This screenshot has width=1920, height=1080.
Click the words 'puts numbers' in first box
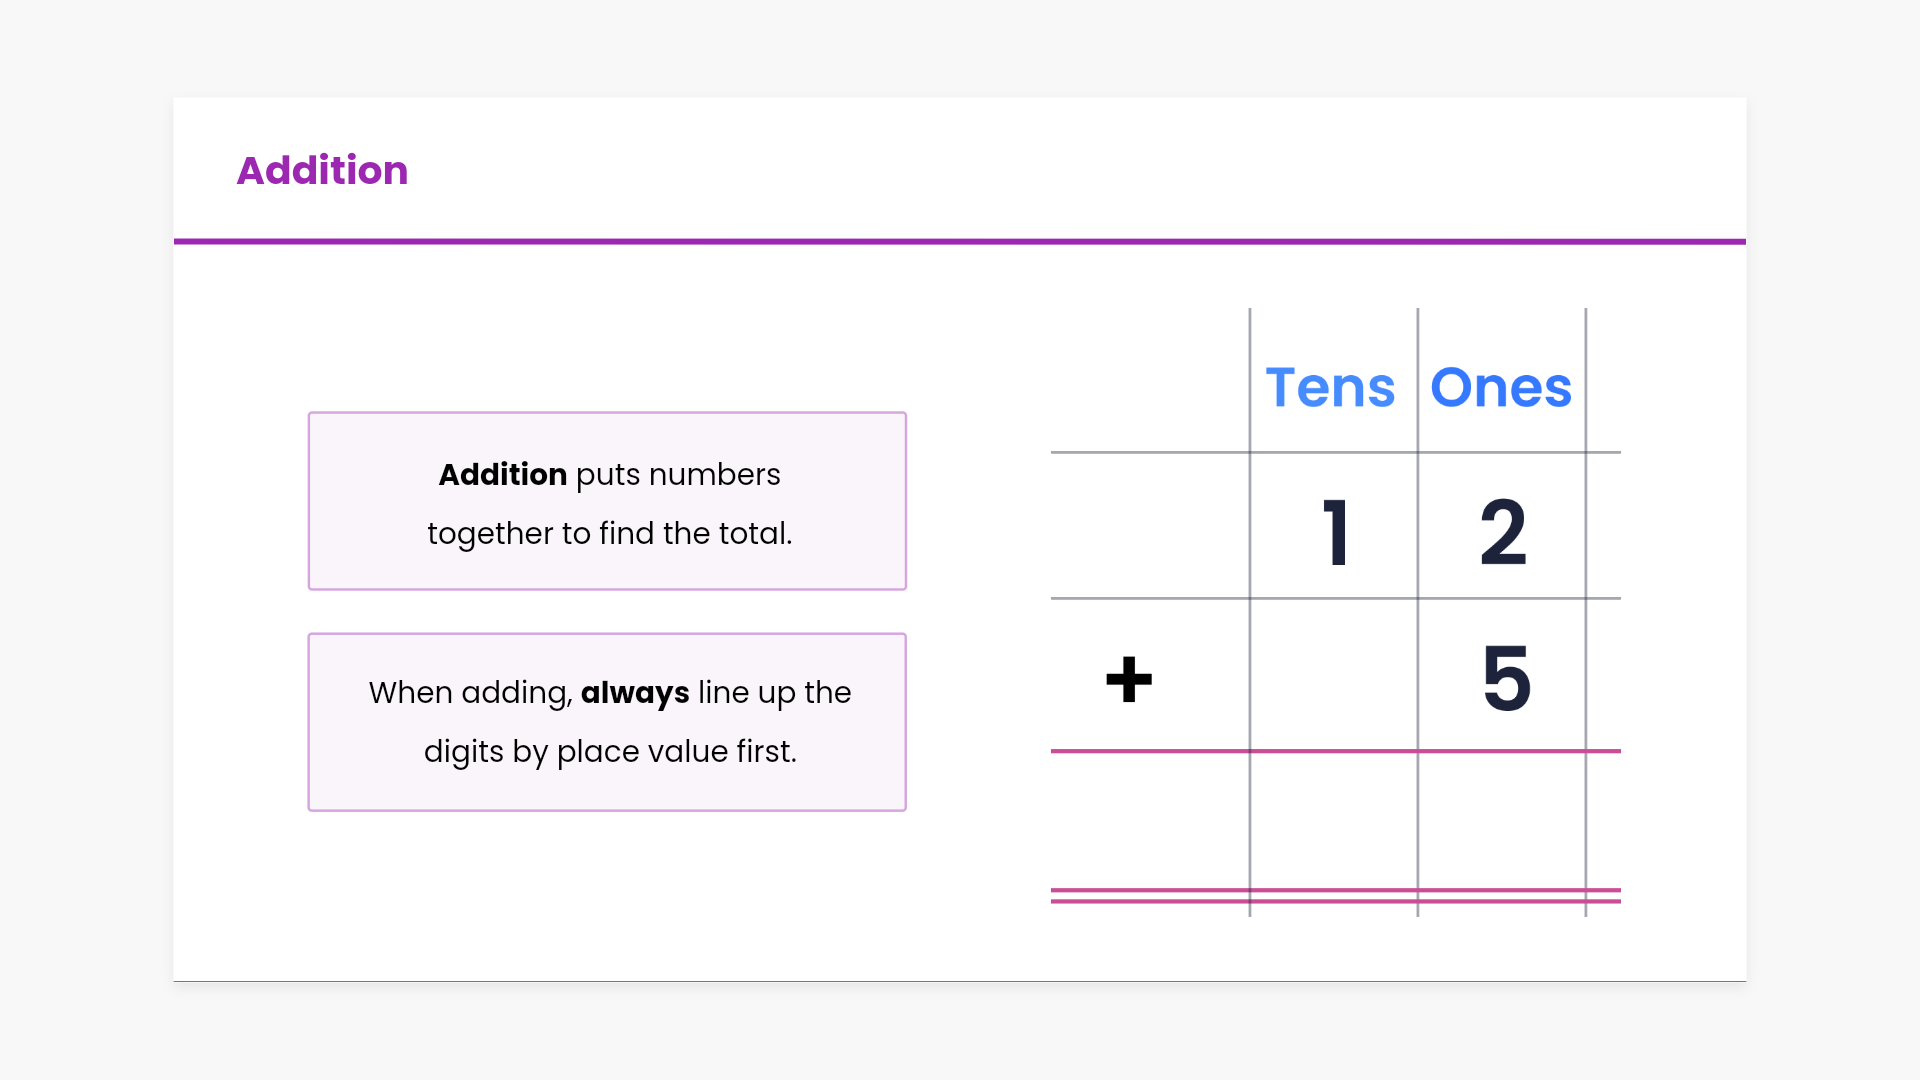pyautogui.click(x=678, y=474)
